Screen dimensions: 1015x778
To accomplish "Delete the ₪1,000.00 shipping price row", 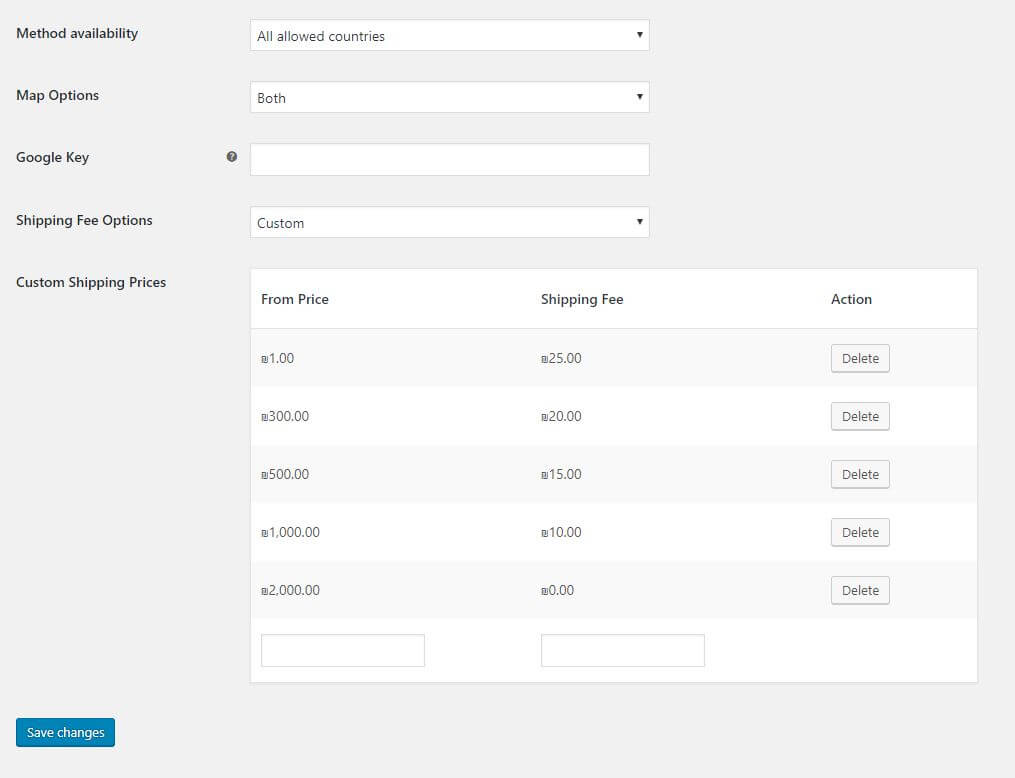I will pos(859,533).
